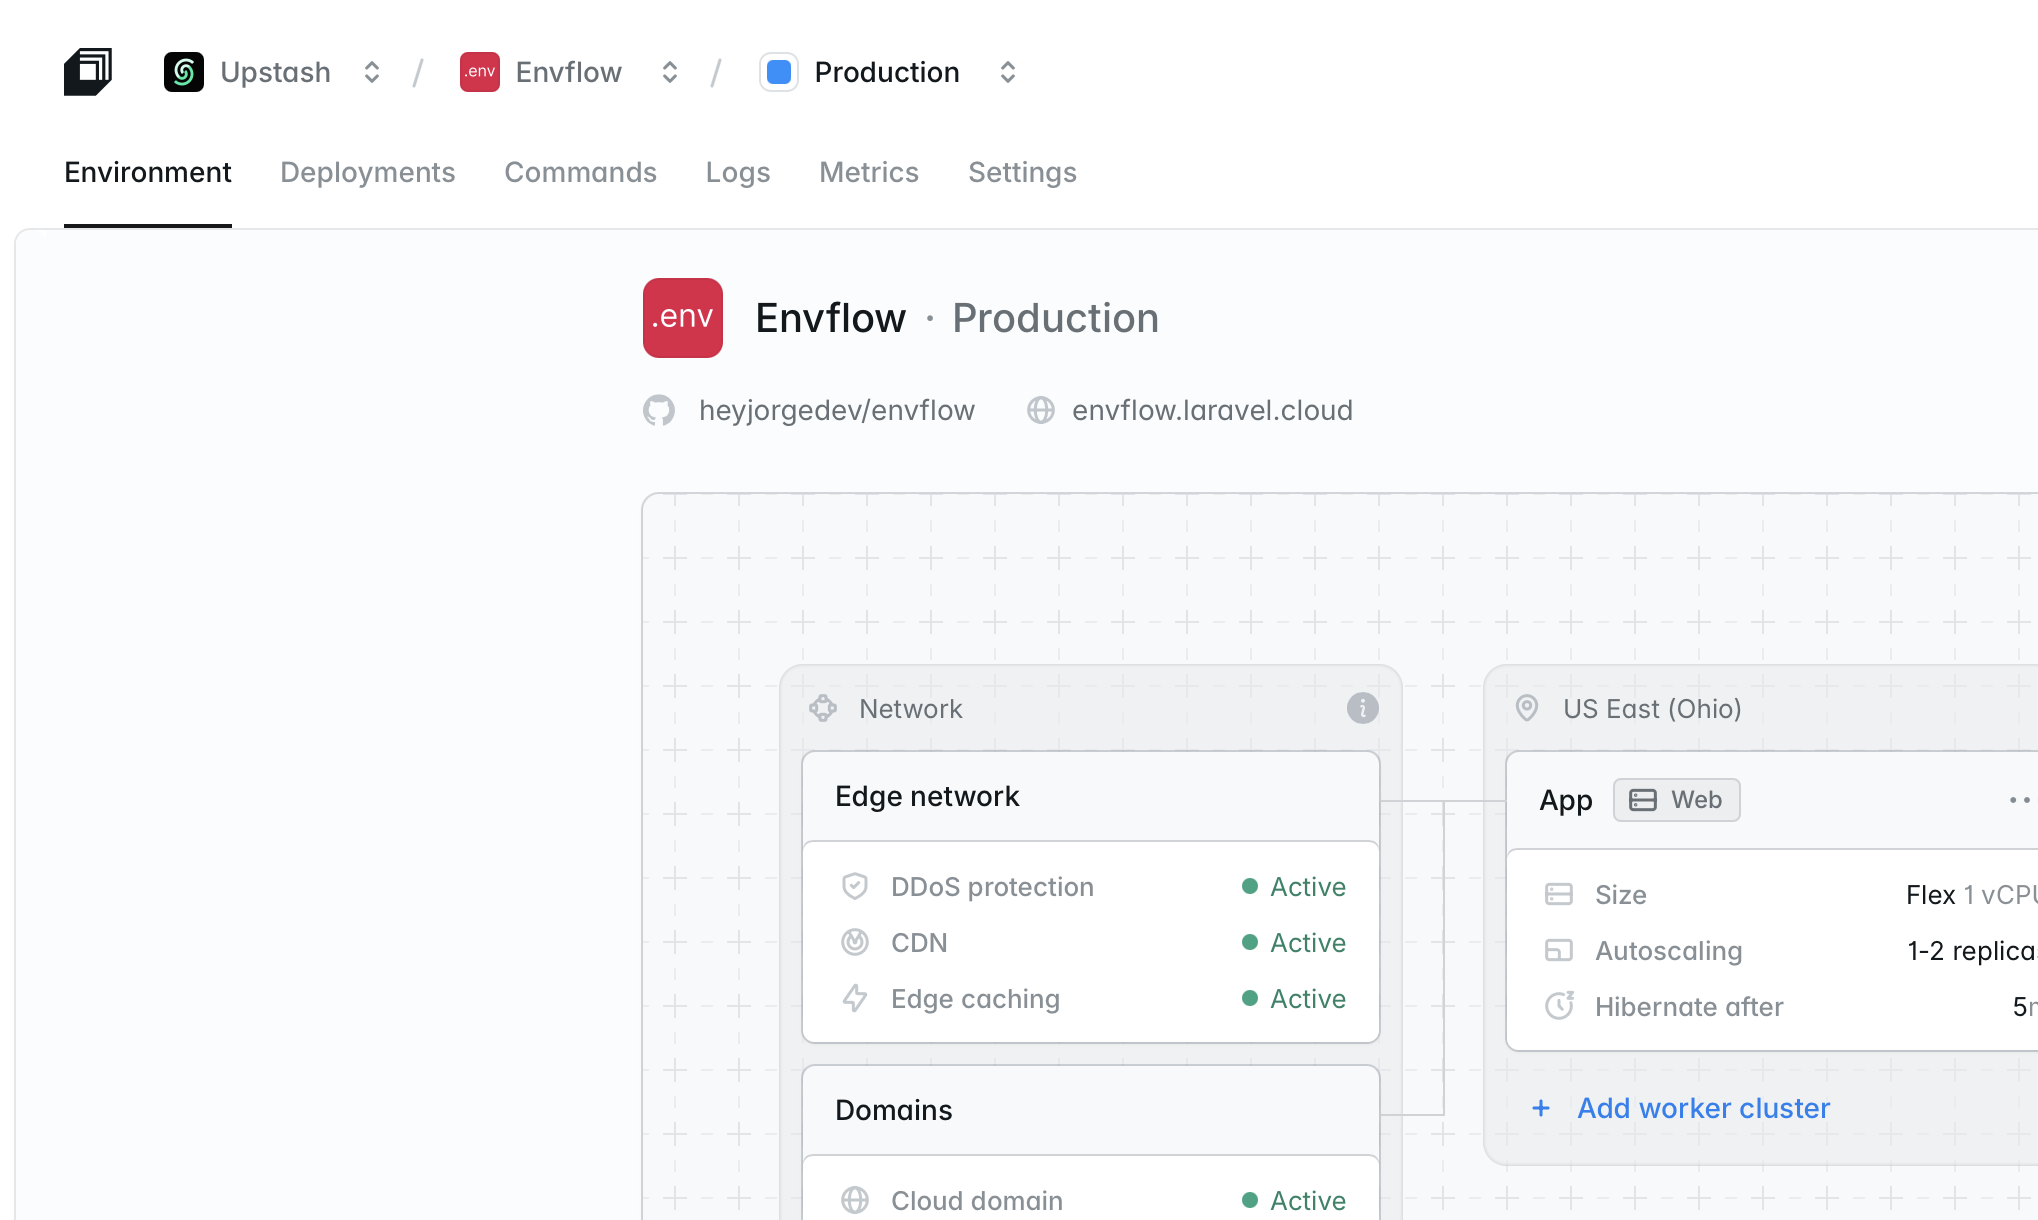This screenshot has height=1220, width=2038.
Task: Click the location pin icon for US East (Ohio)
Action: [x=1526, y=708]
